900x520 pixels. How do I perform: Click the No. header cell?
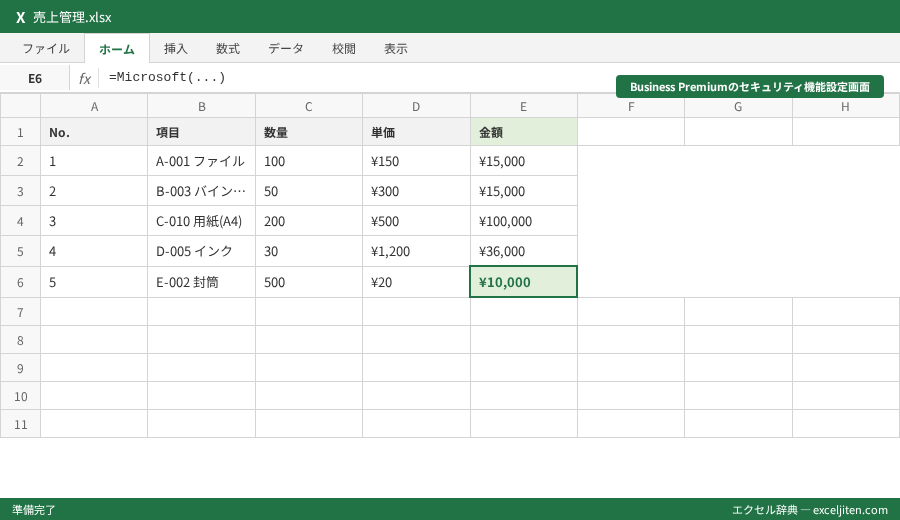tap(94, 133)
